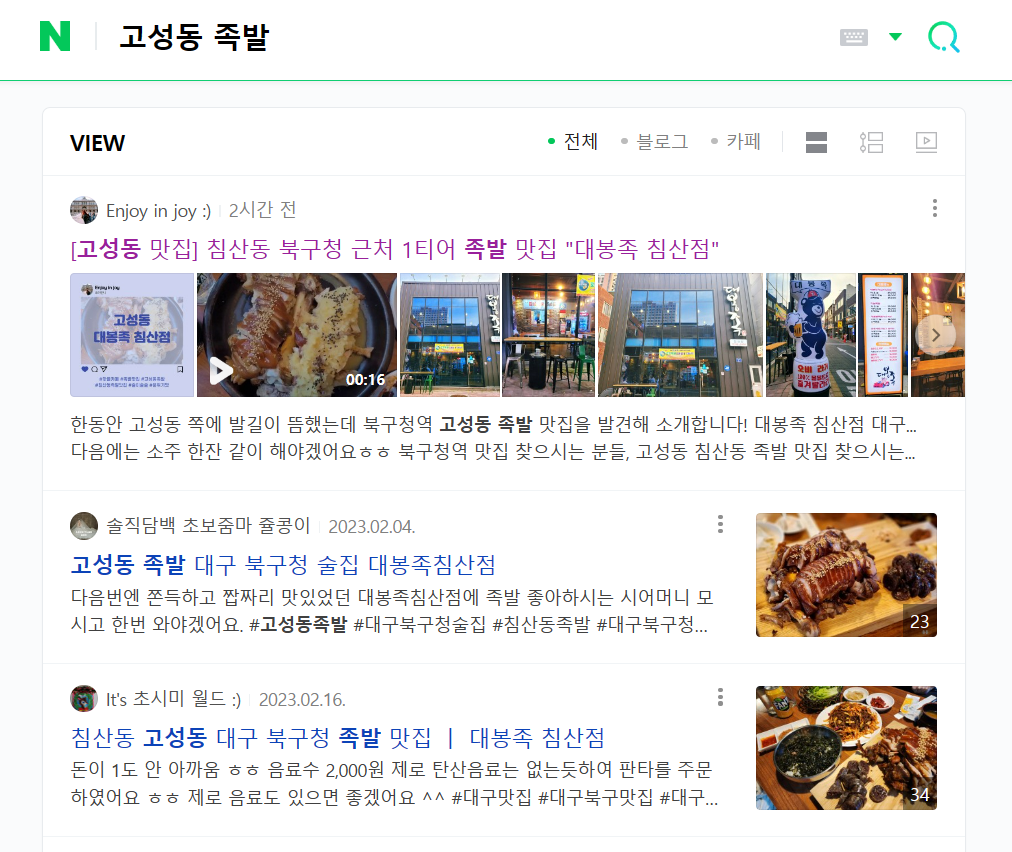1012x852 pixels.
Task: Click the green search magnifier icon
Action: [944, 37]
